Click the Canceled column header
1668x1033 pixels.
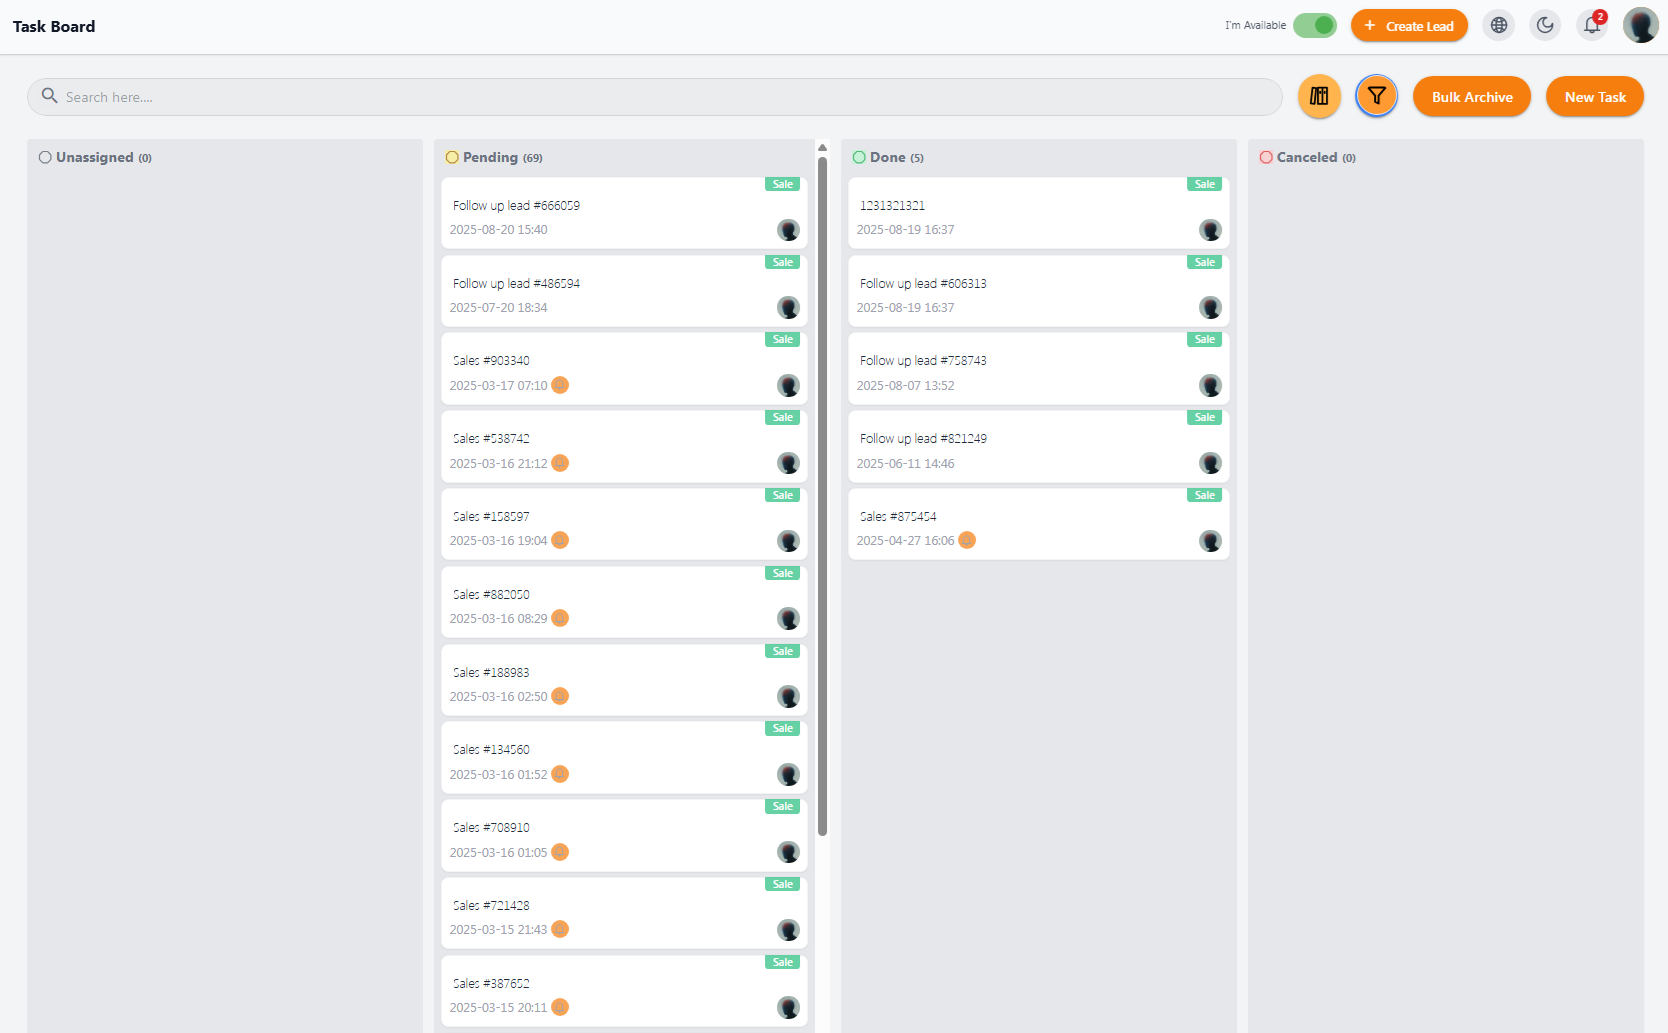coord(1308,157)
